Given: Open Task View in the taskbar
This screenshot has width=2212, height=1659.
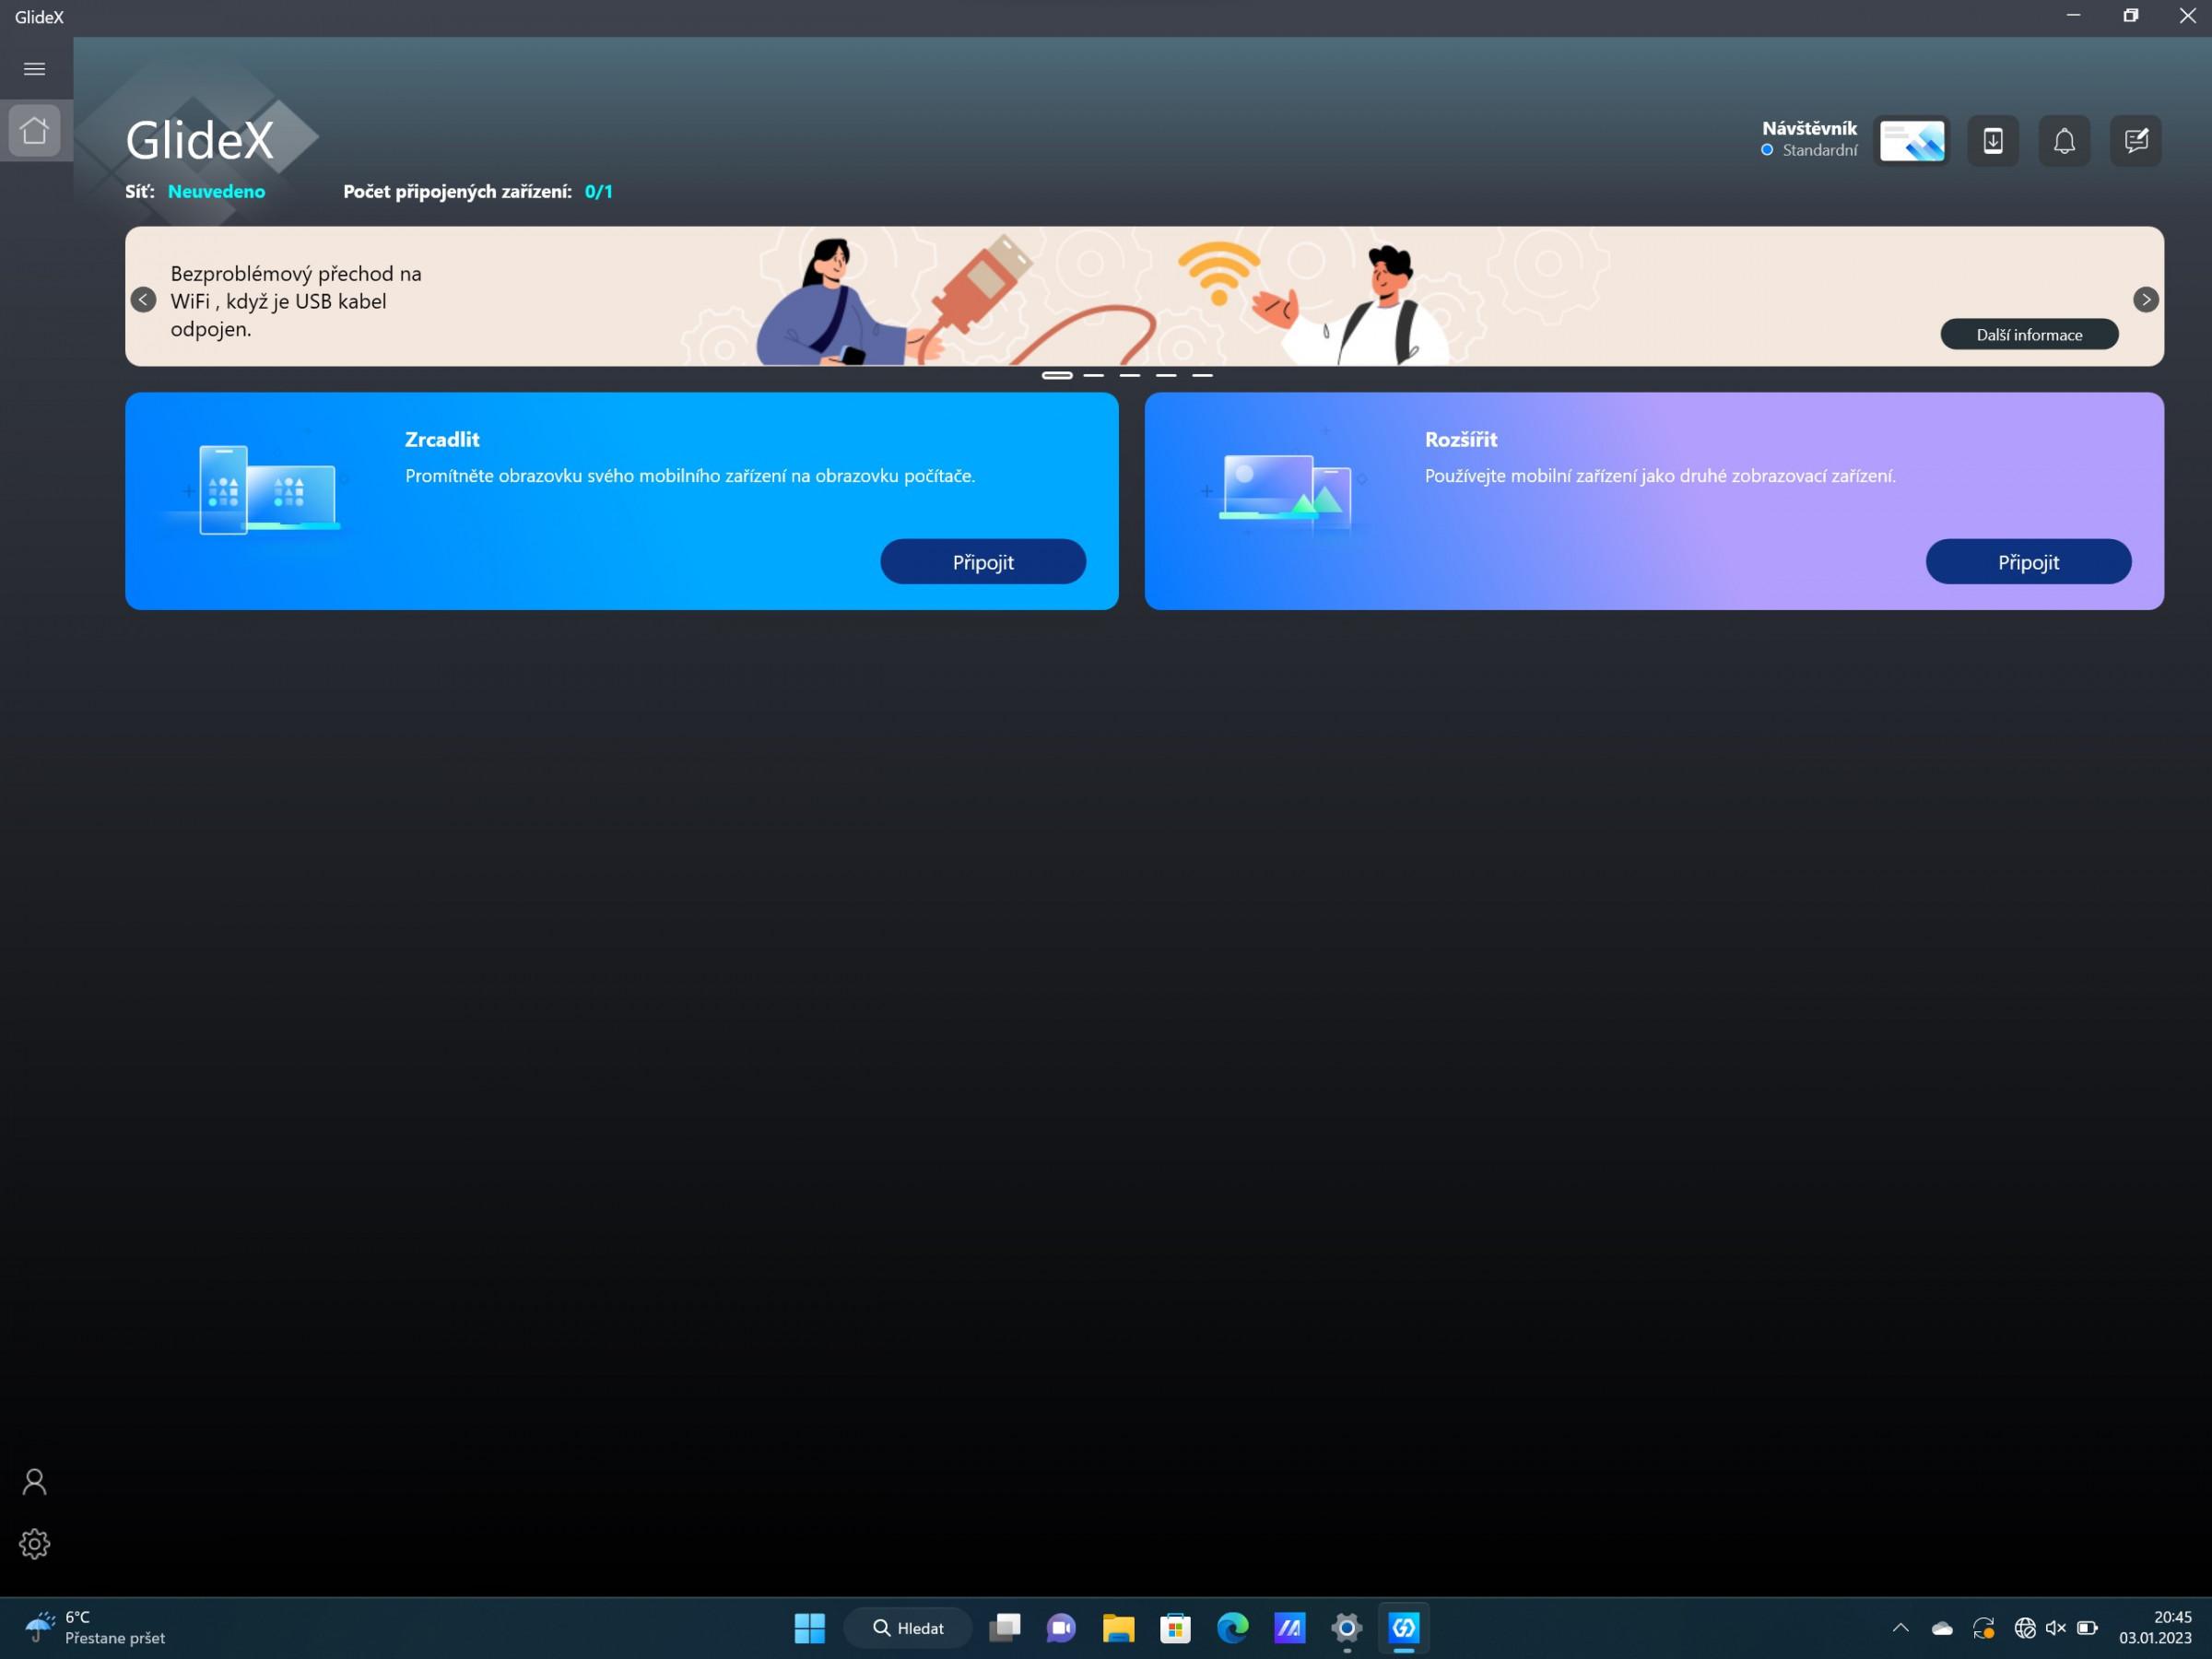Looking at the screenshot, I should coord(1004,1628).
